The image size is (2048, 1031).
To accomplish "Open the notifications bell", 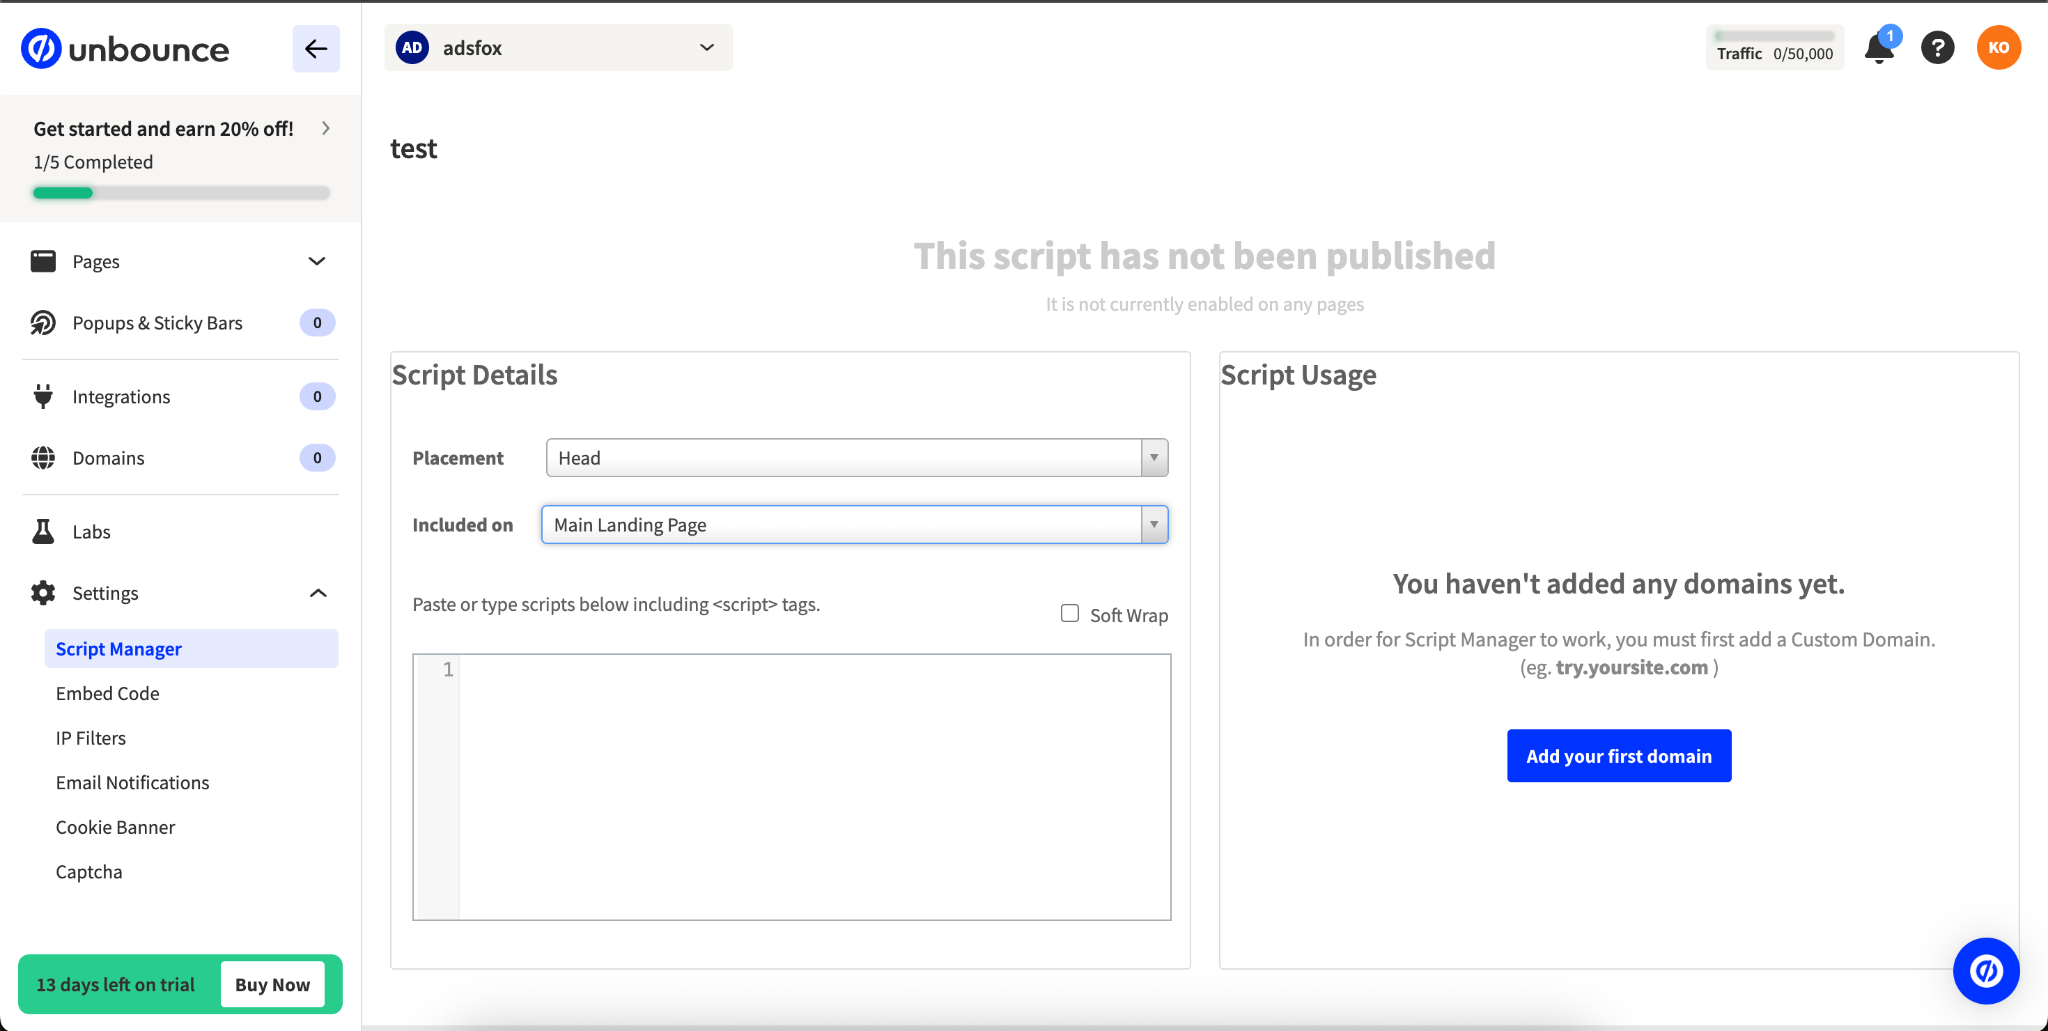I will click(1879, 49).
